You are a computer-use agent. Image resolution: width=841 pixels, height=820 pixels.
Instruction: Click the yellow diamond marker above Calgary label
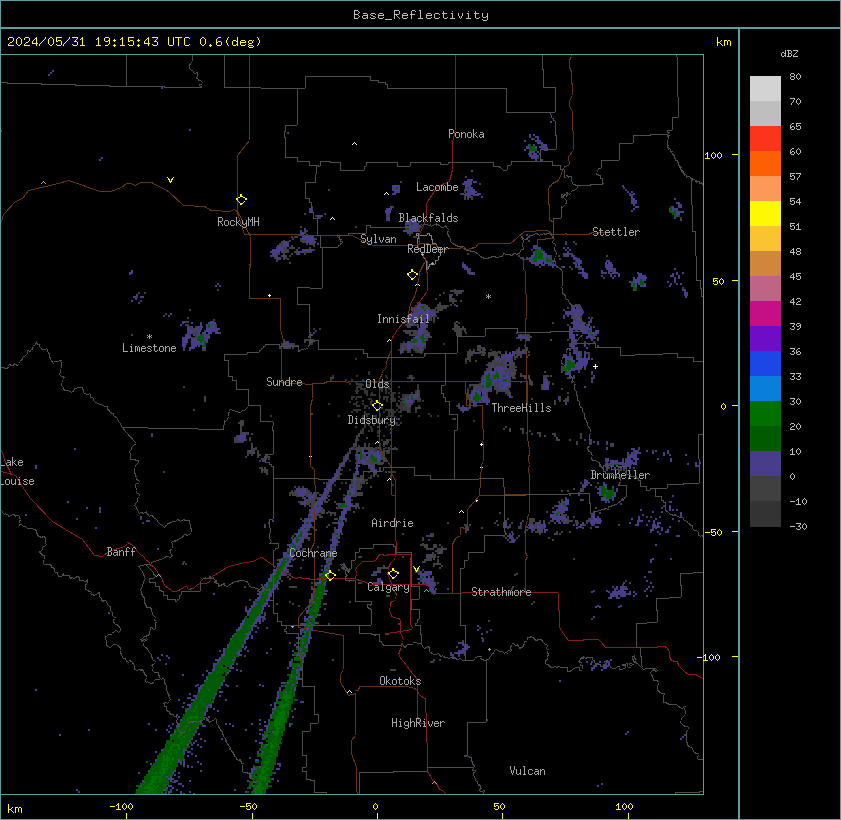[x=393, y=574]
